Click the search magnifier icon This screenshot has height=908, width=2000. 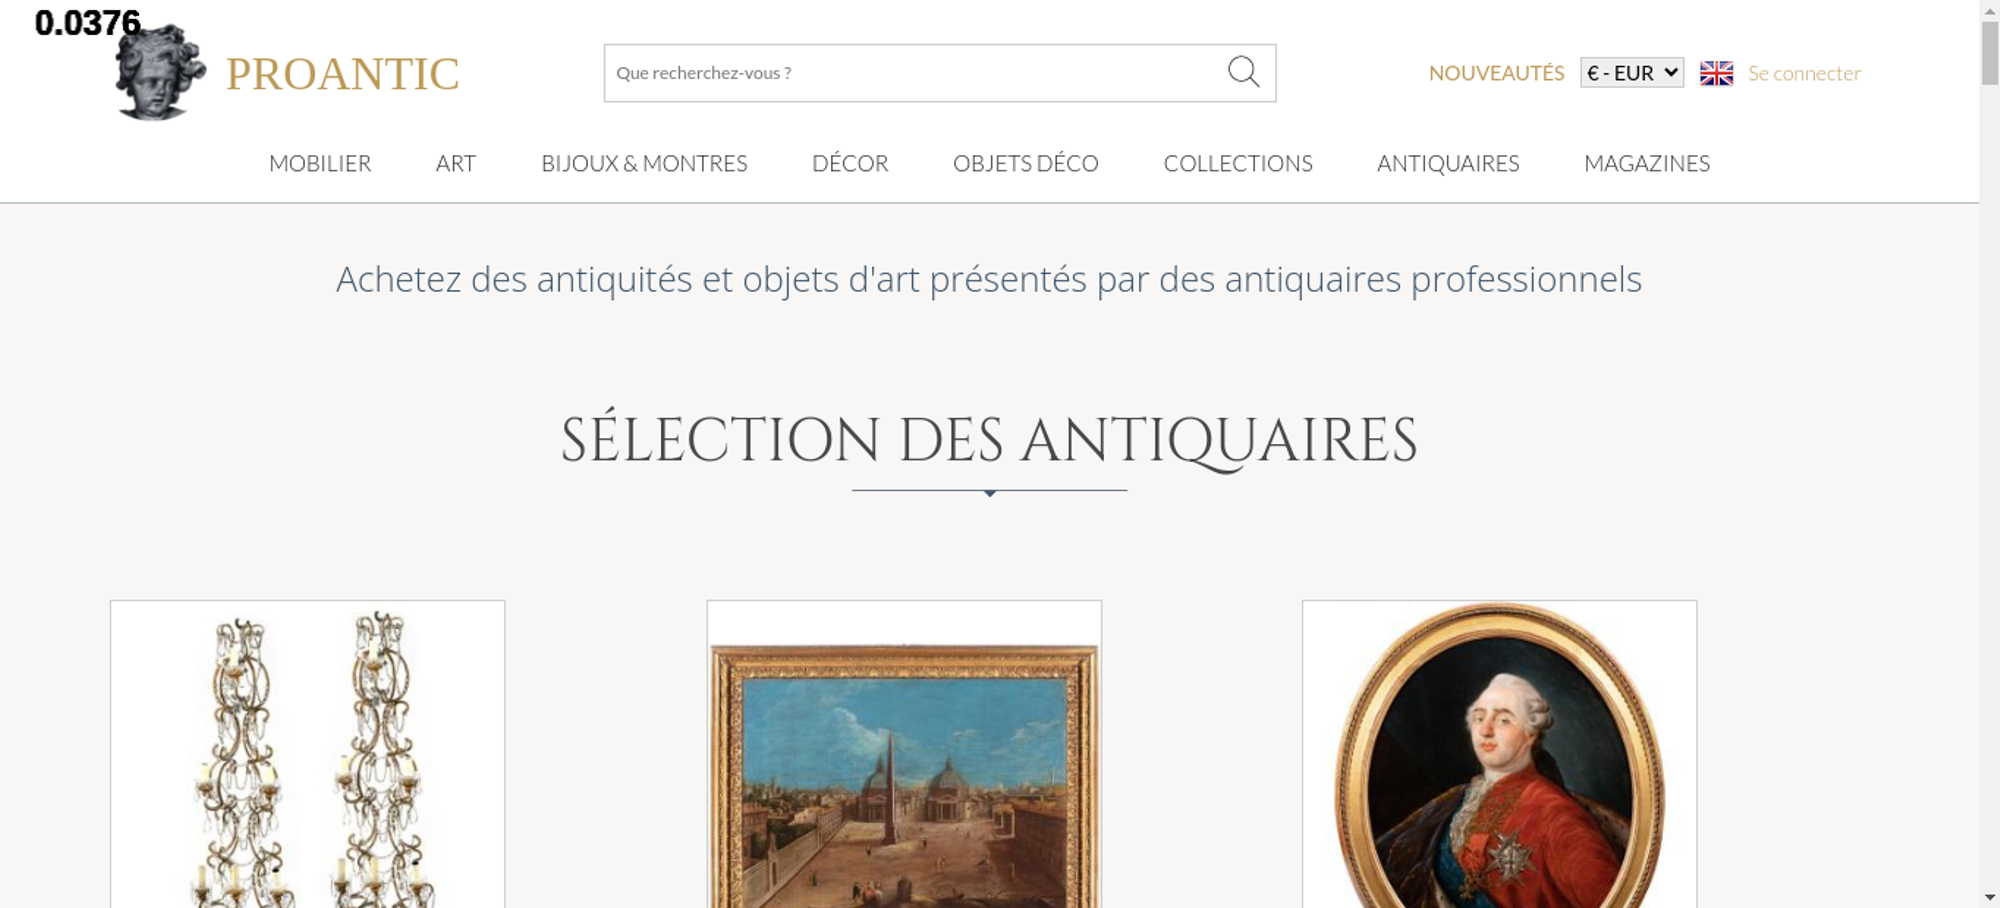1243,72
